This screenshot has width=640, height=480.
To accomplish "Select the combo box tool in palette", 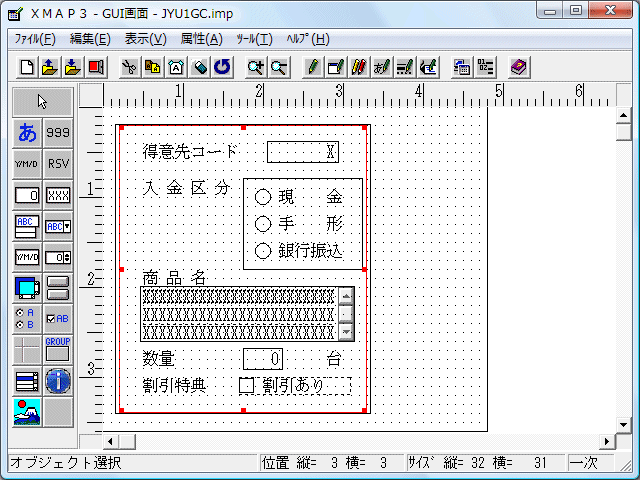I will [x=58, y=226].
